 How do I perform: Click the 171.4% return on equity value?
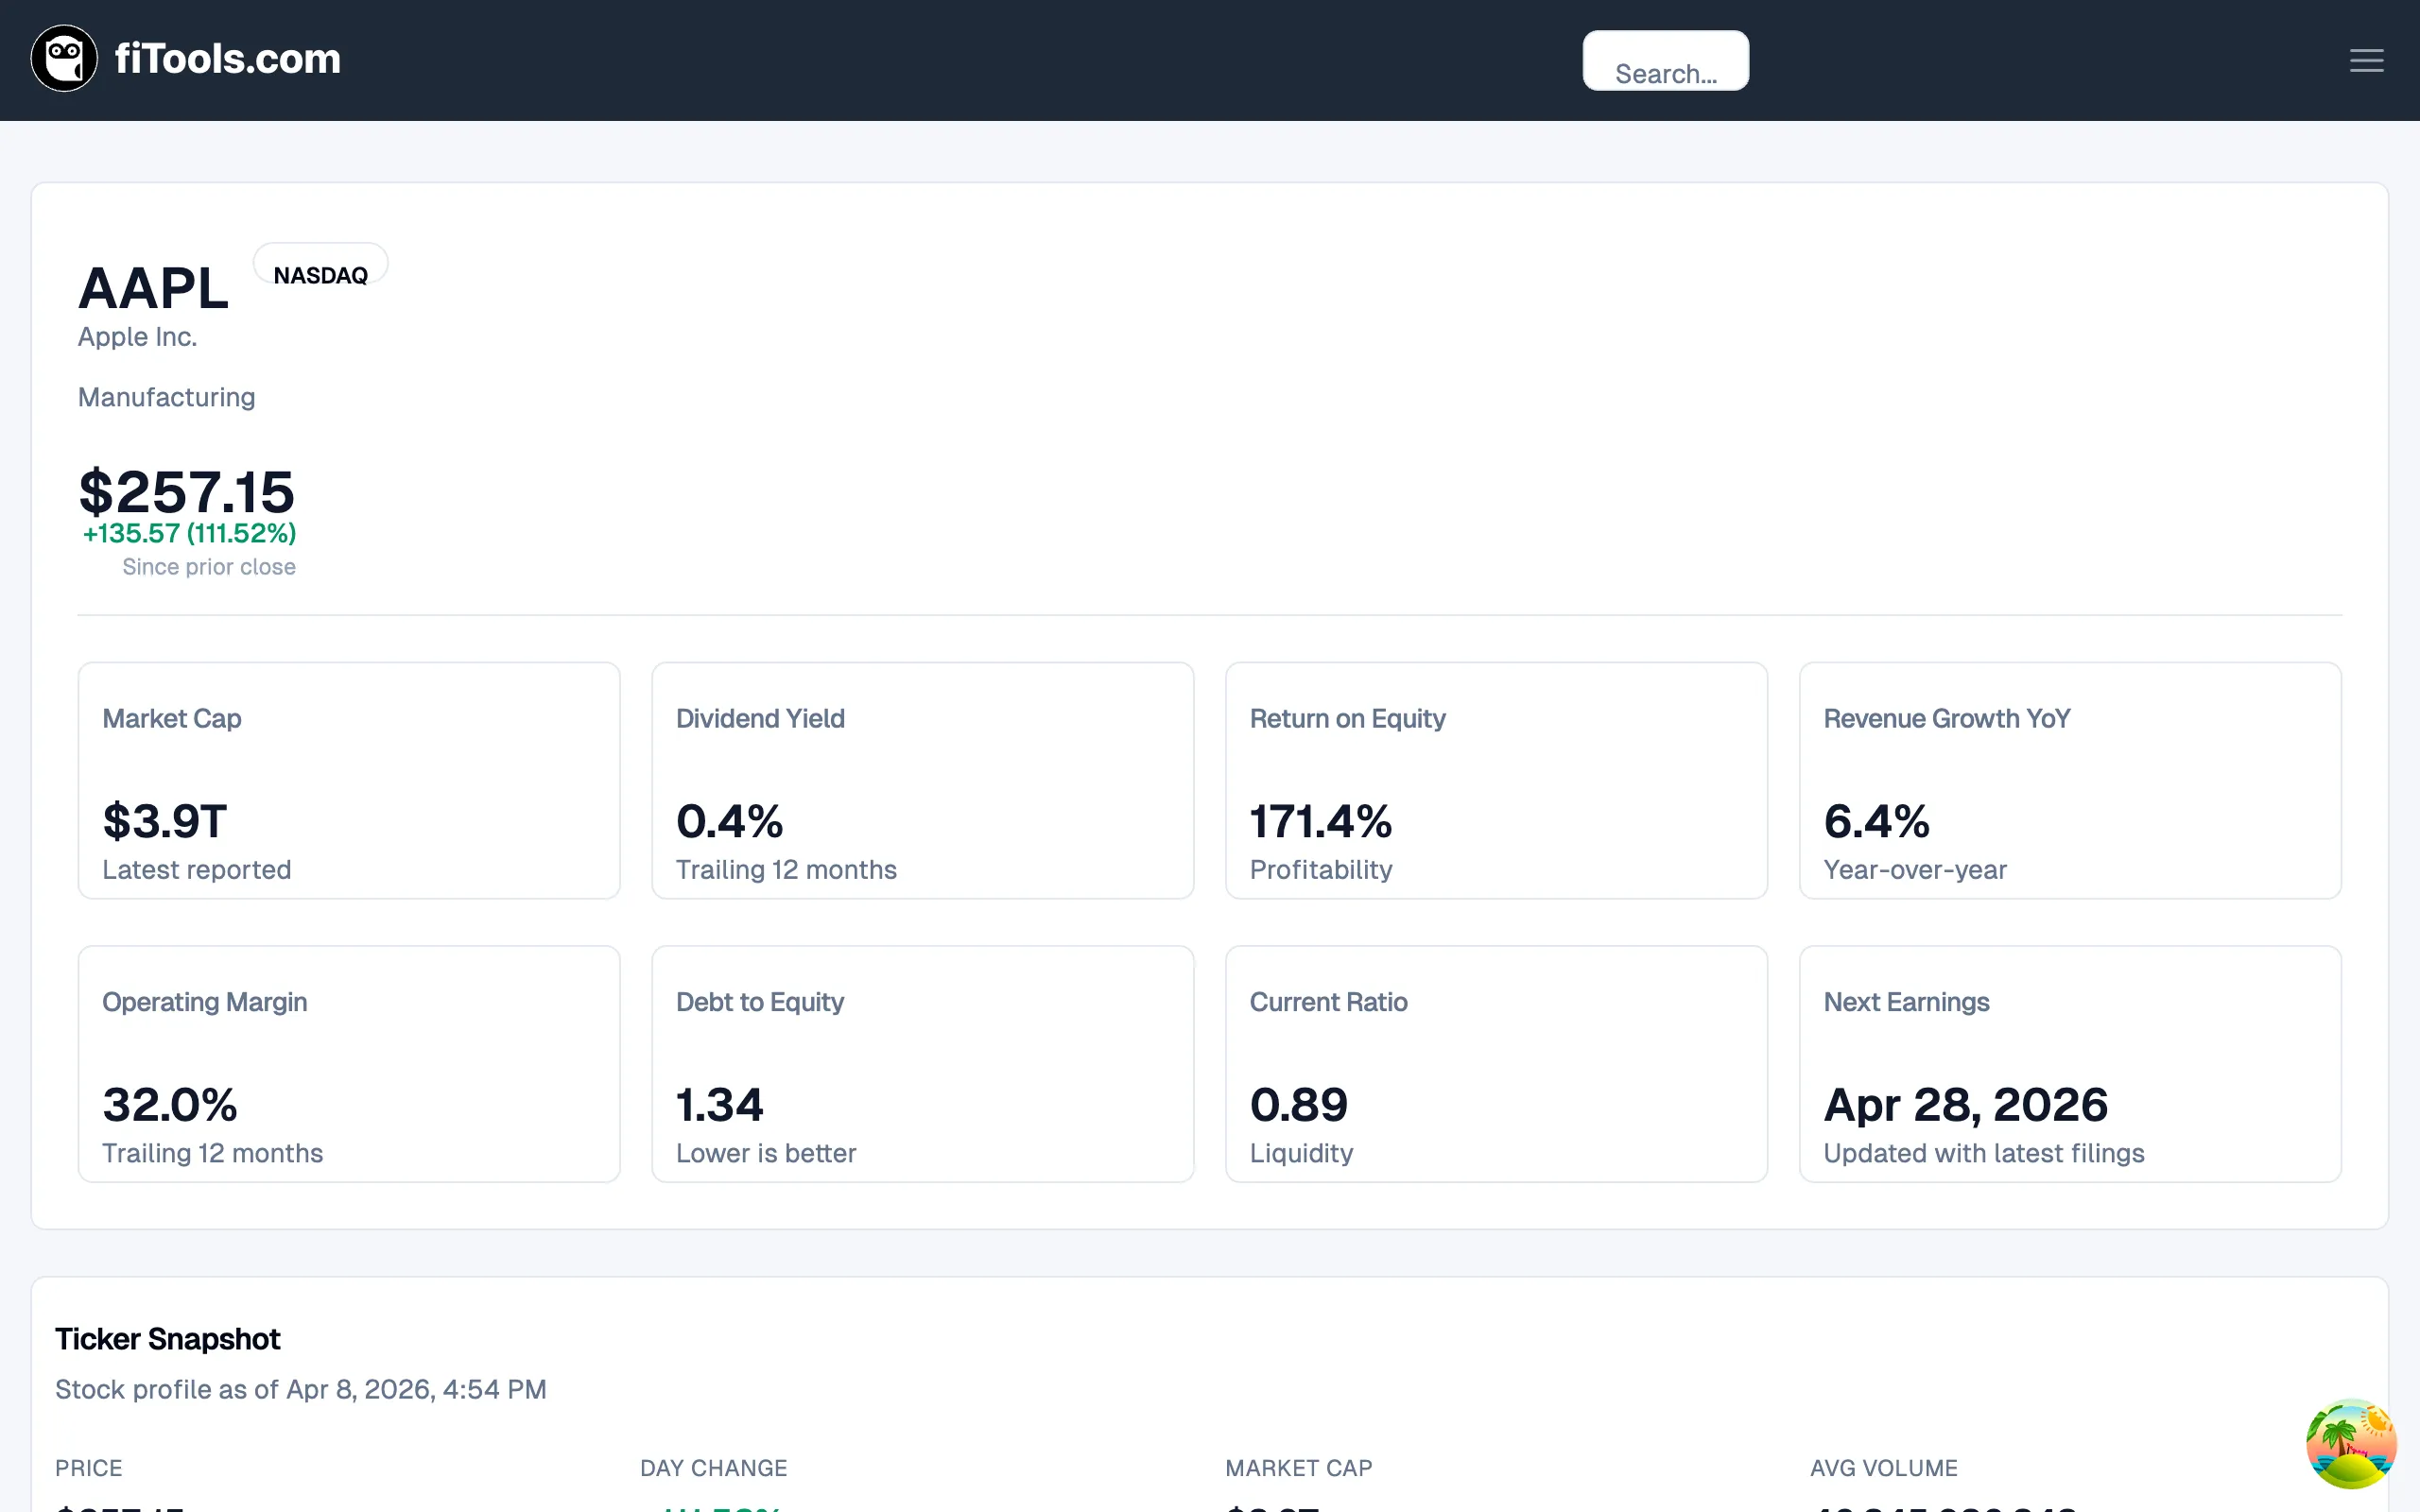[x=1320, y=821]
